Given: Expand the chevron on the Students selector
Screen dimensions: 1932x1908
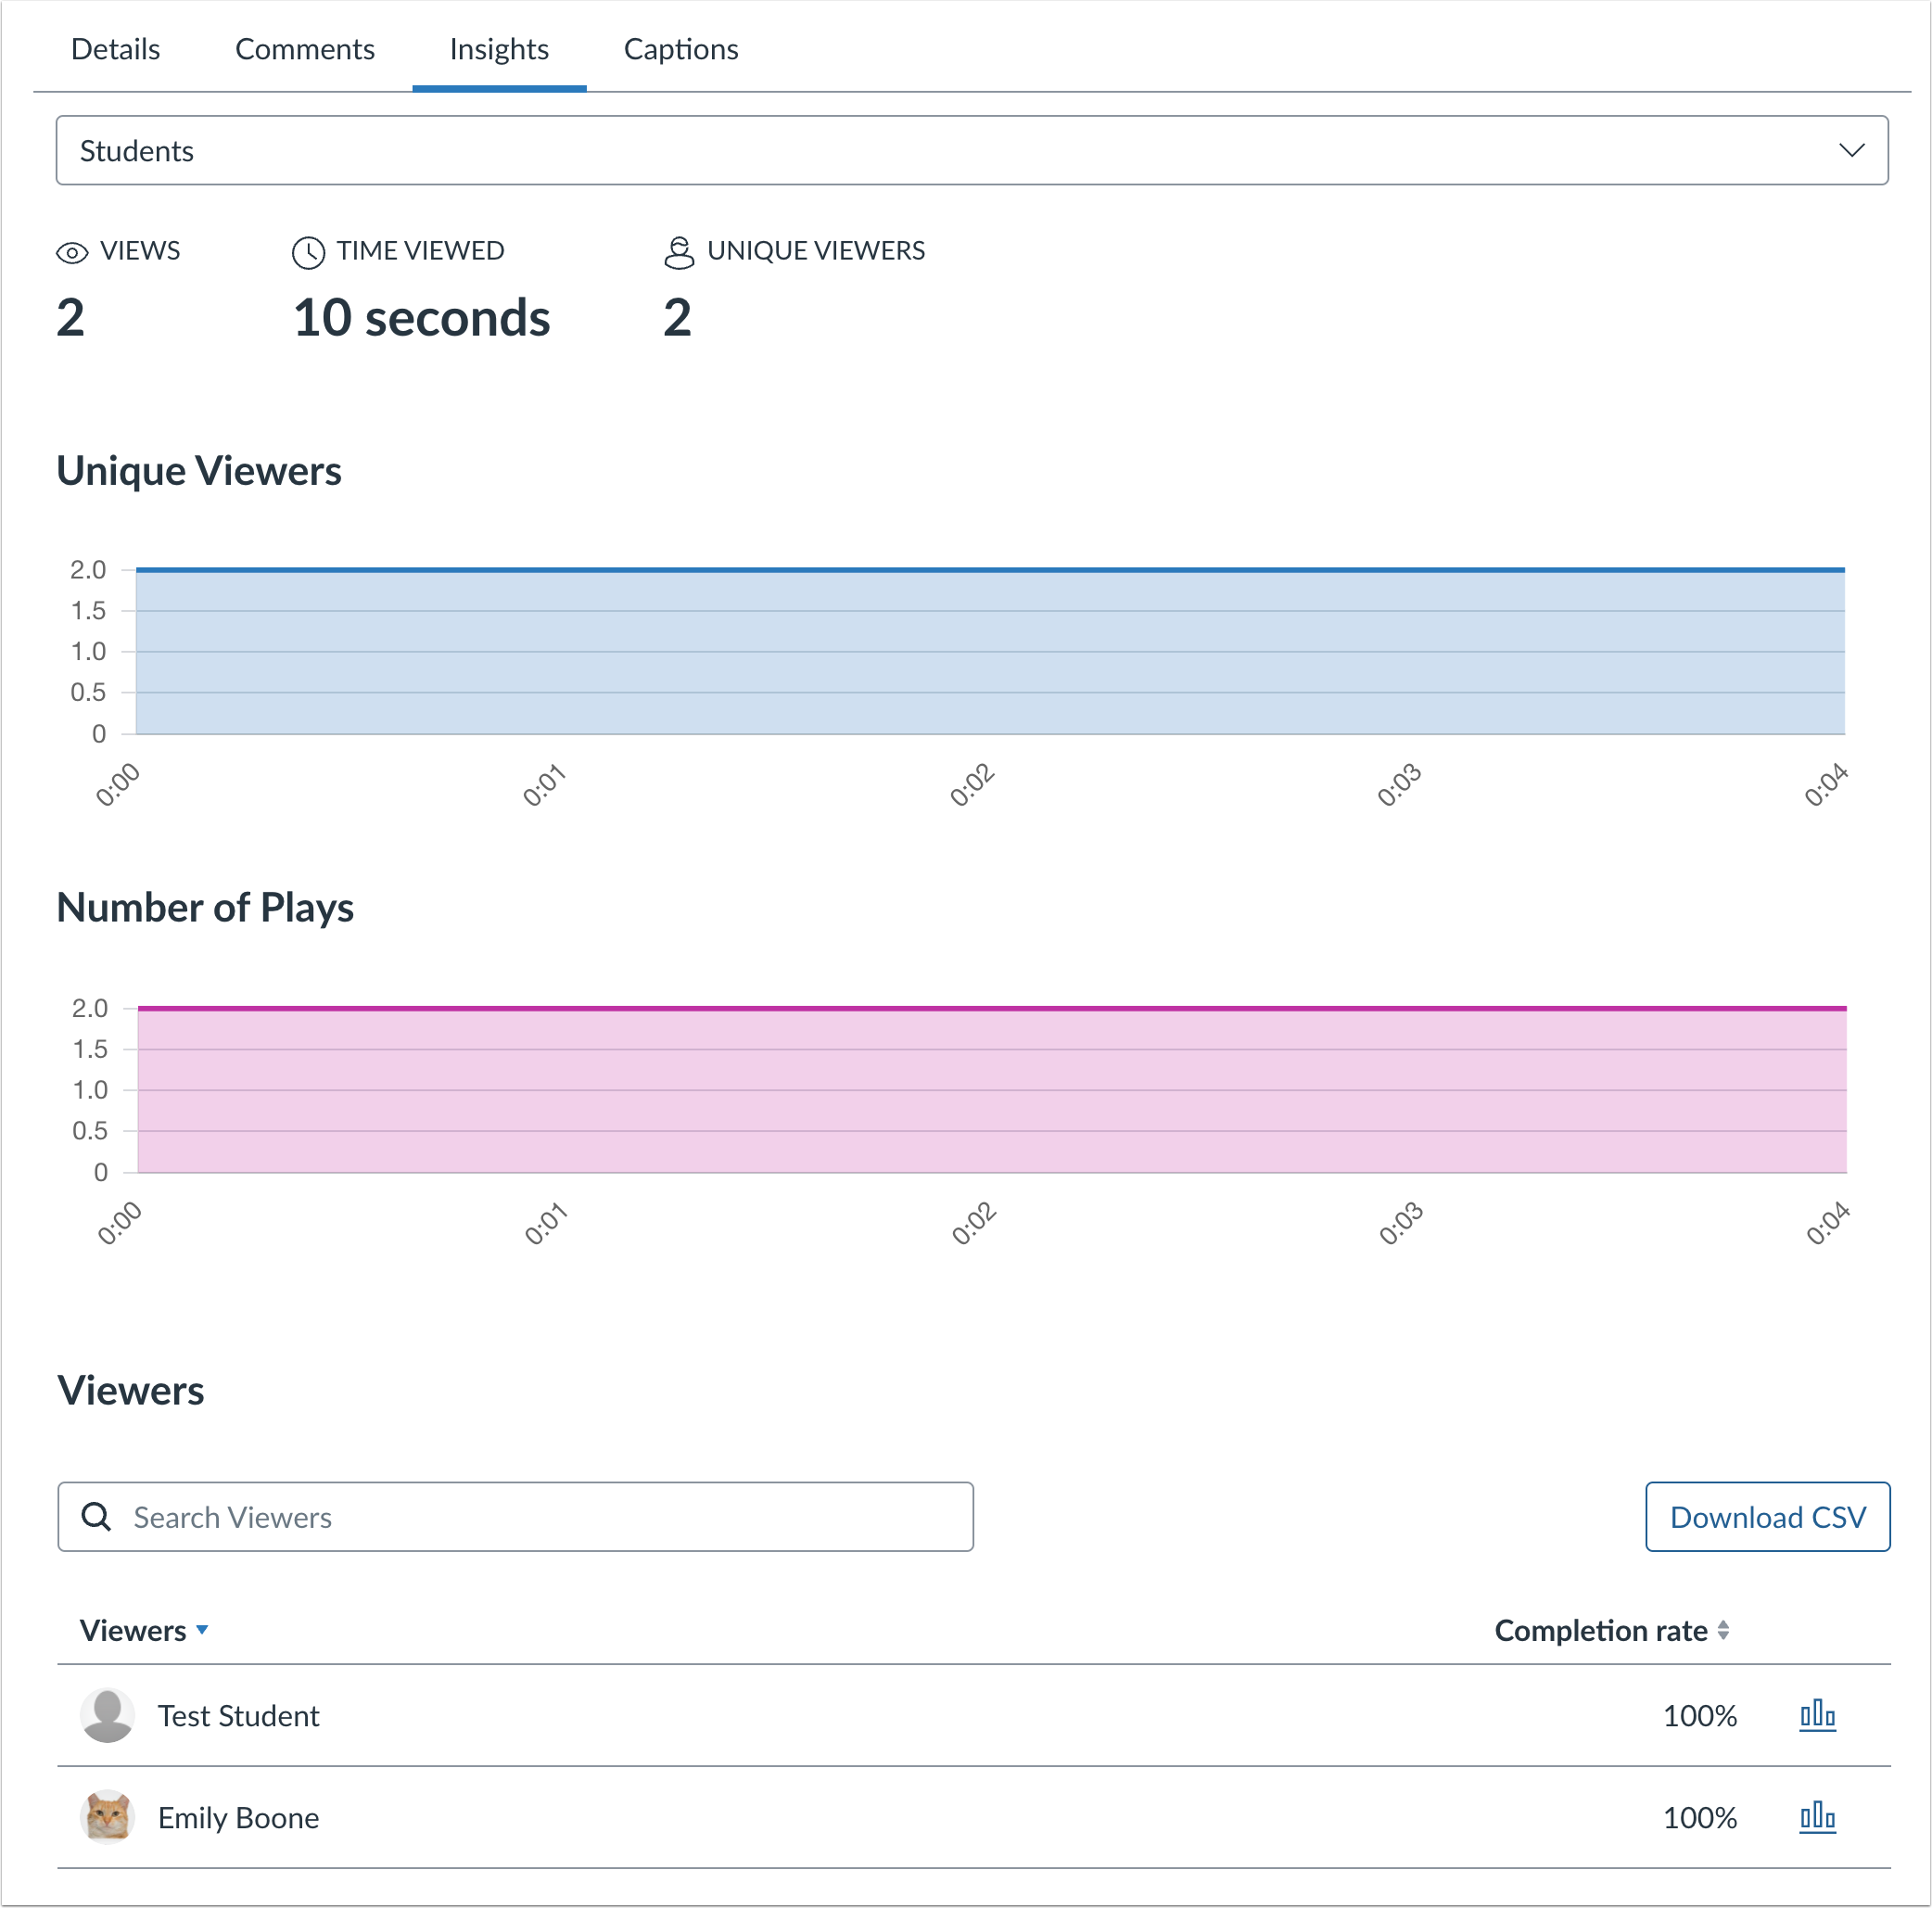Looking at the screenshot, I should point(1852,150).
